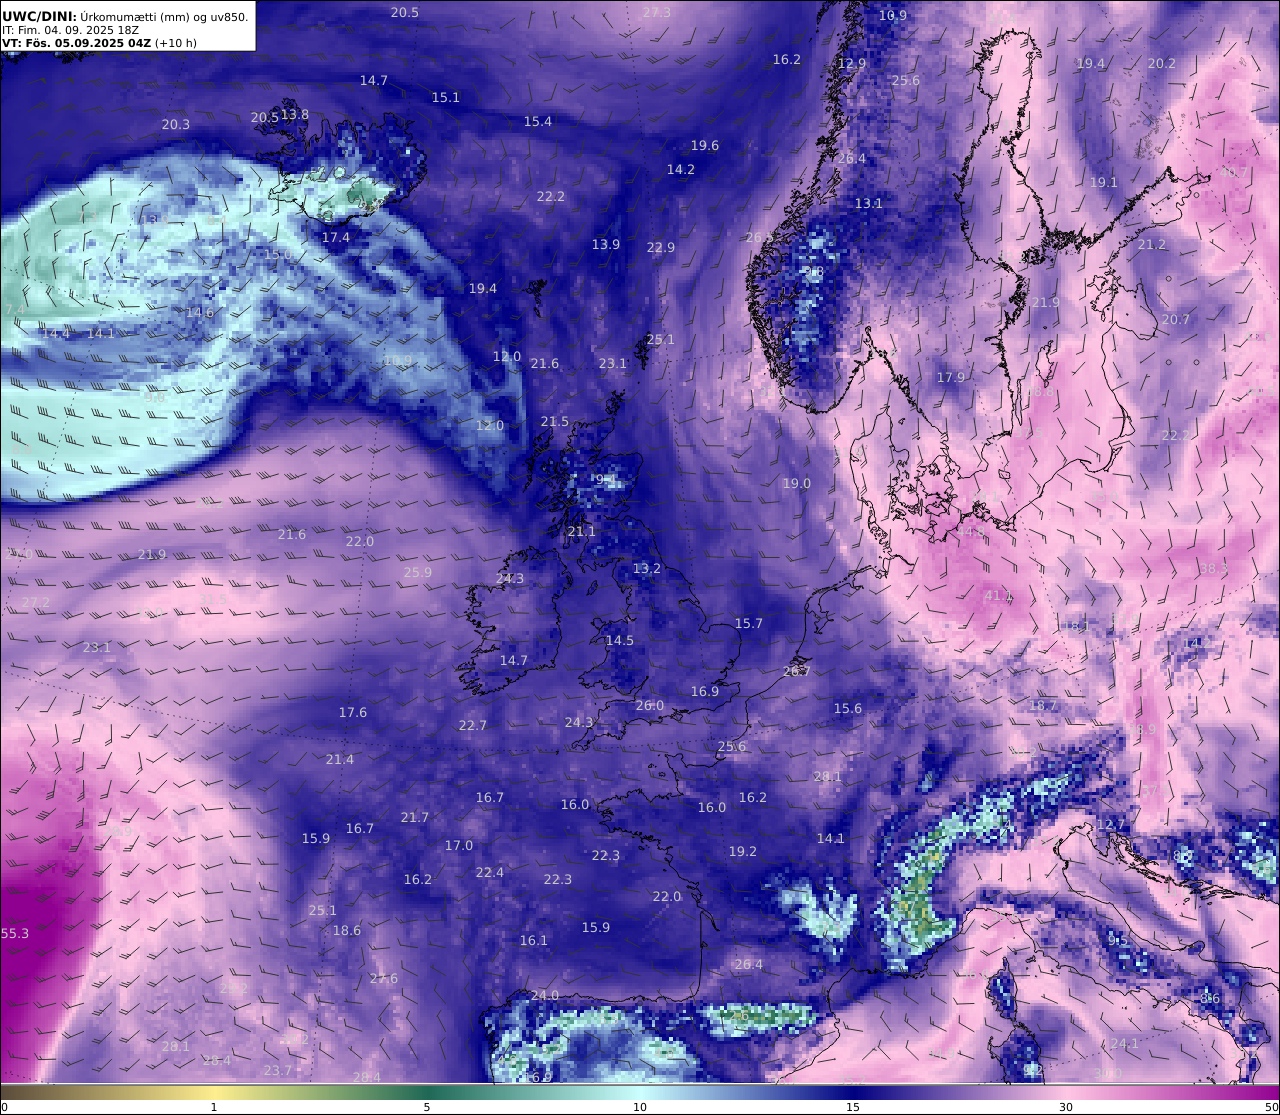
Task: Click the map value '20.3'
Action: pyautogui.click(x=176, y=125)
